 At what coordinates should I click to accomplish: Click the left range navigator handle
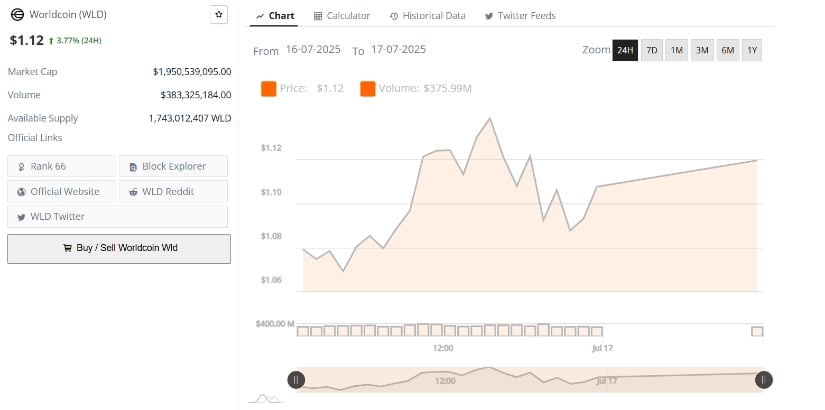pos(296,380)
